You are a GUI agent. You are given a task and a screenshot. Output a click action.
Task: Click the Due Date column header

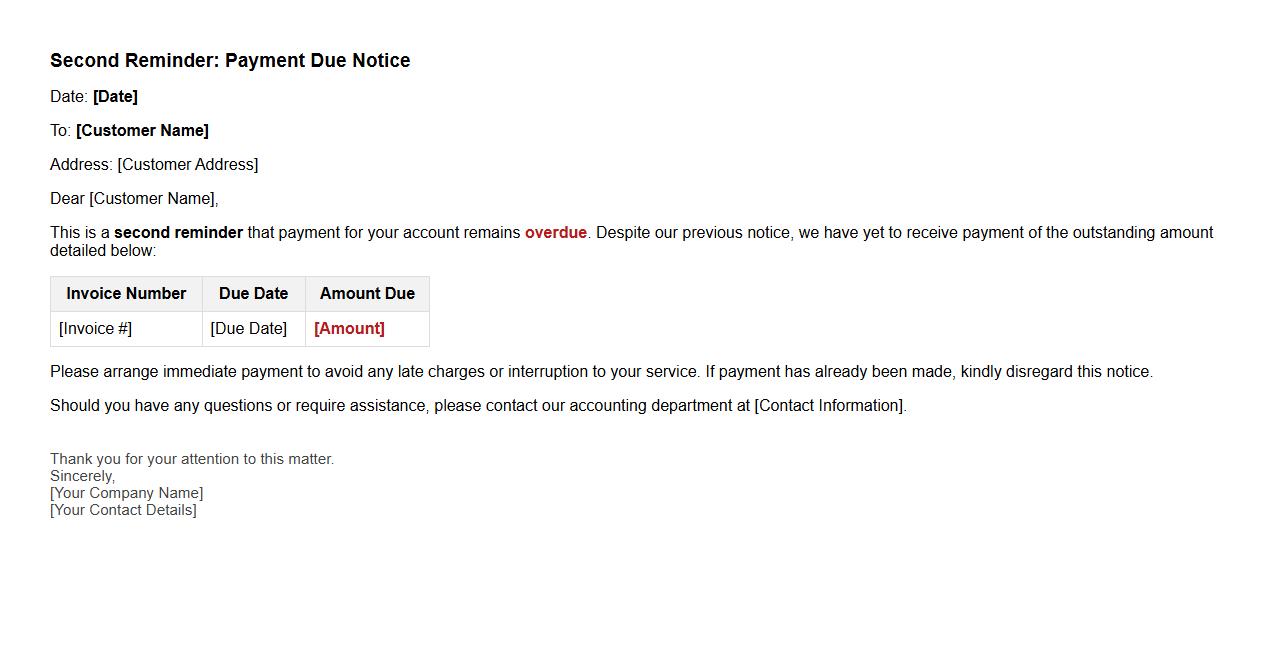[x=253, y=294]
